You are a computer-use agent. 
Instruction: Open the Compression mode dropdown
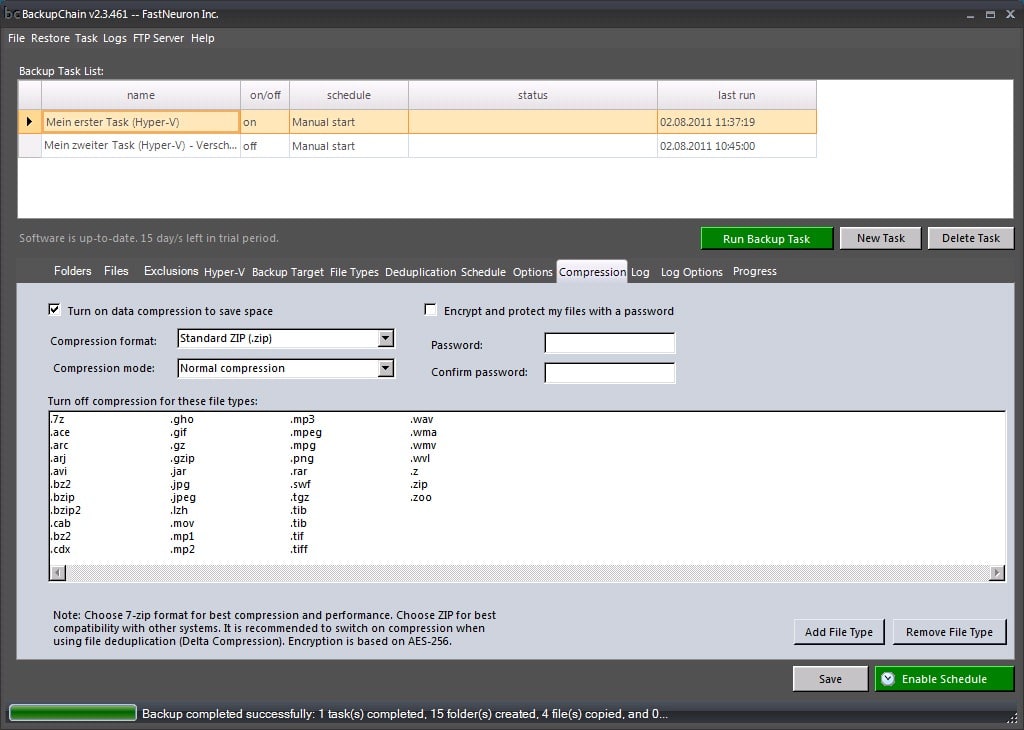click(386, 368)
